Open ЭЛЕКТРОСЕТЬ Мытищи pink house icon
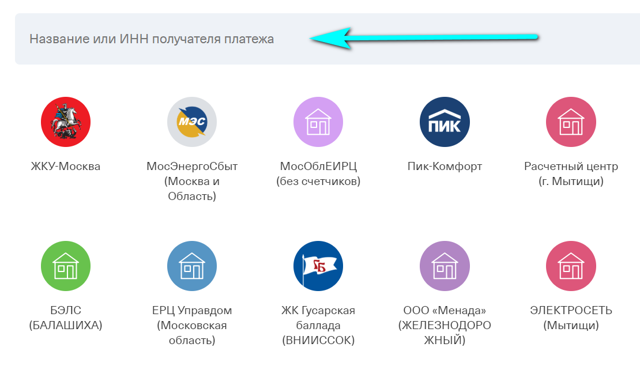The image size is (640, 366). 571,266
